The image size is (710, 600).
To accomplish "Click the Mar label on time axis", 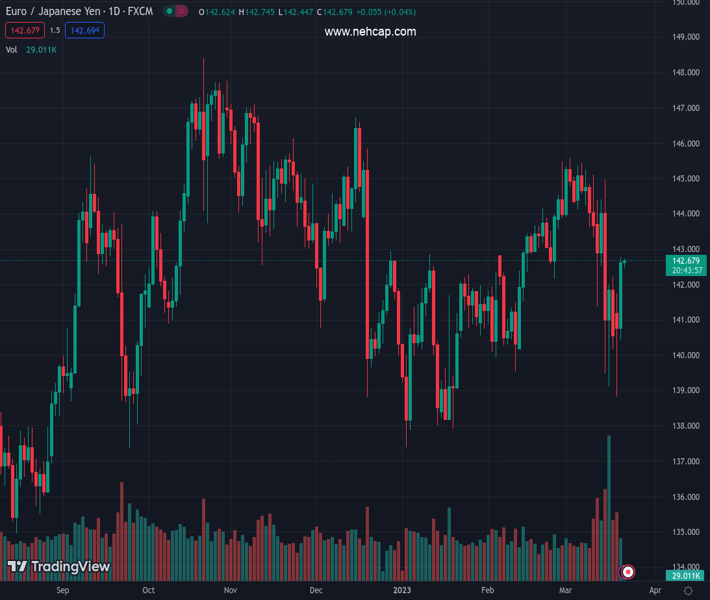I will click(x=566, y=591).
